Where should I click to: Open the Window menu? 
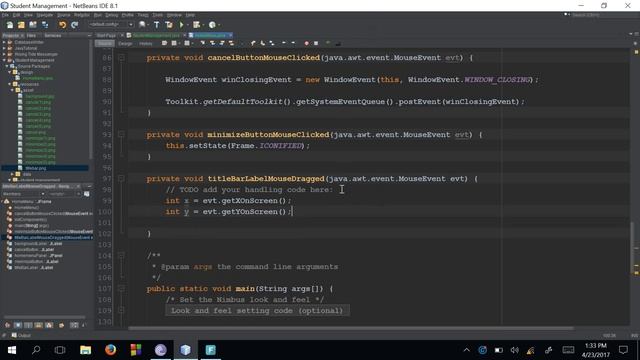(x=174, y=15)
